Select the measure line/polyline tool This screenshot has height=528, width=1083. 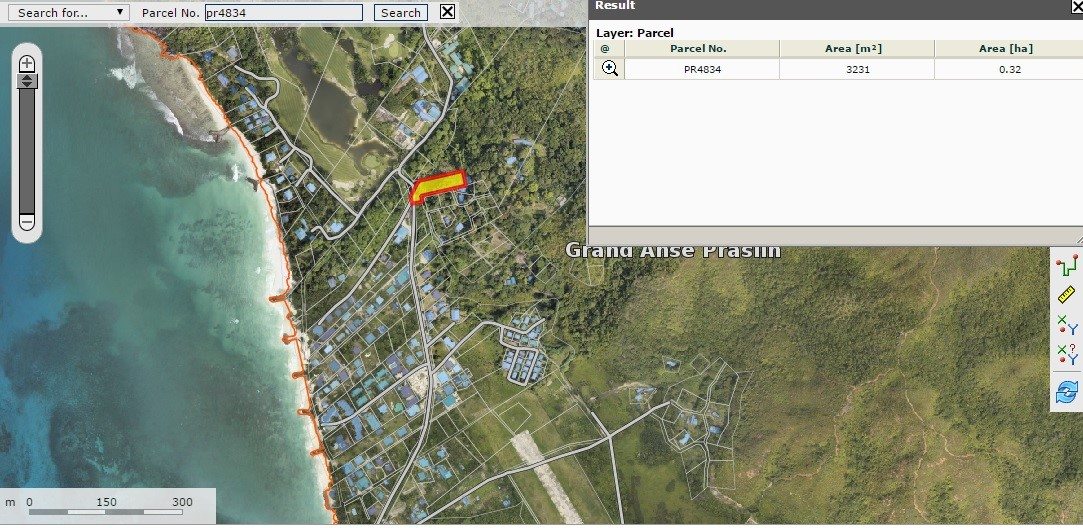coord(1067,265)
